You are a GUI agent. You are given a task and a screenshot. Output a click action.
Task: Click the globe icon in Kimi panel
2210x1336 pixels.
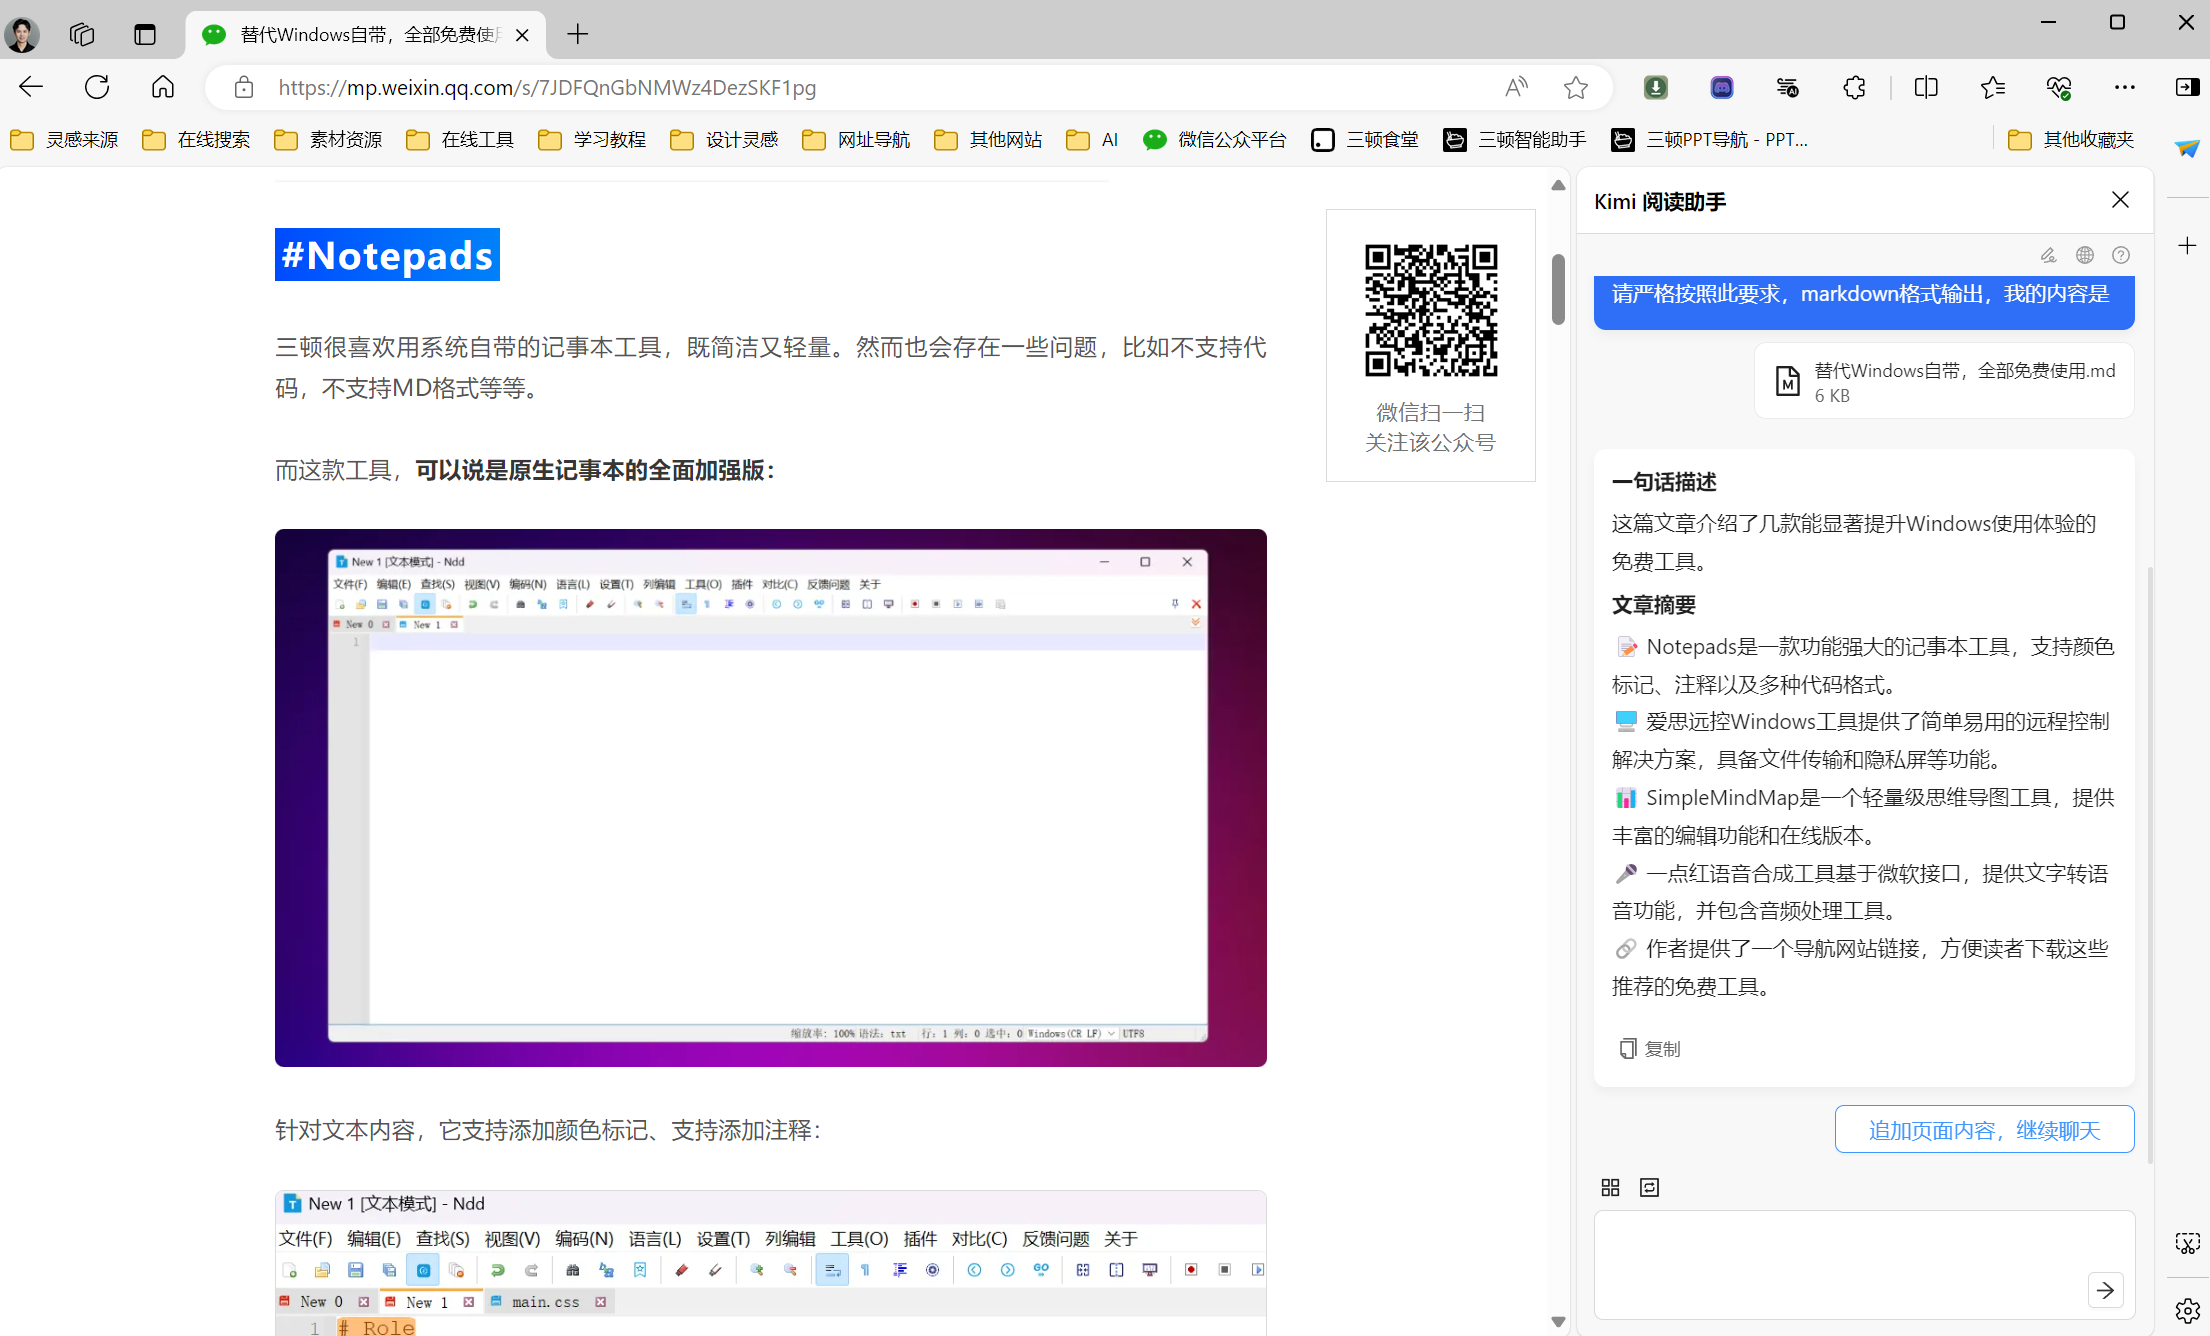tap(2085, 255)
